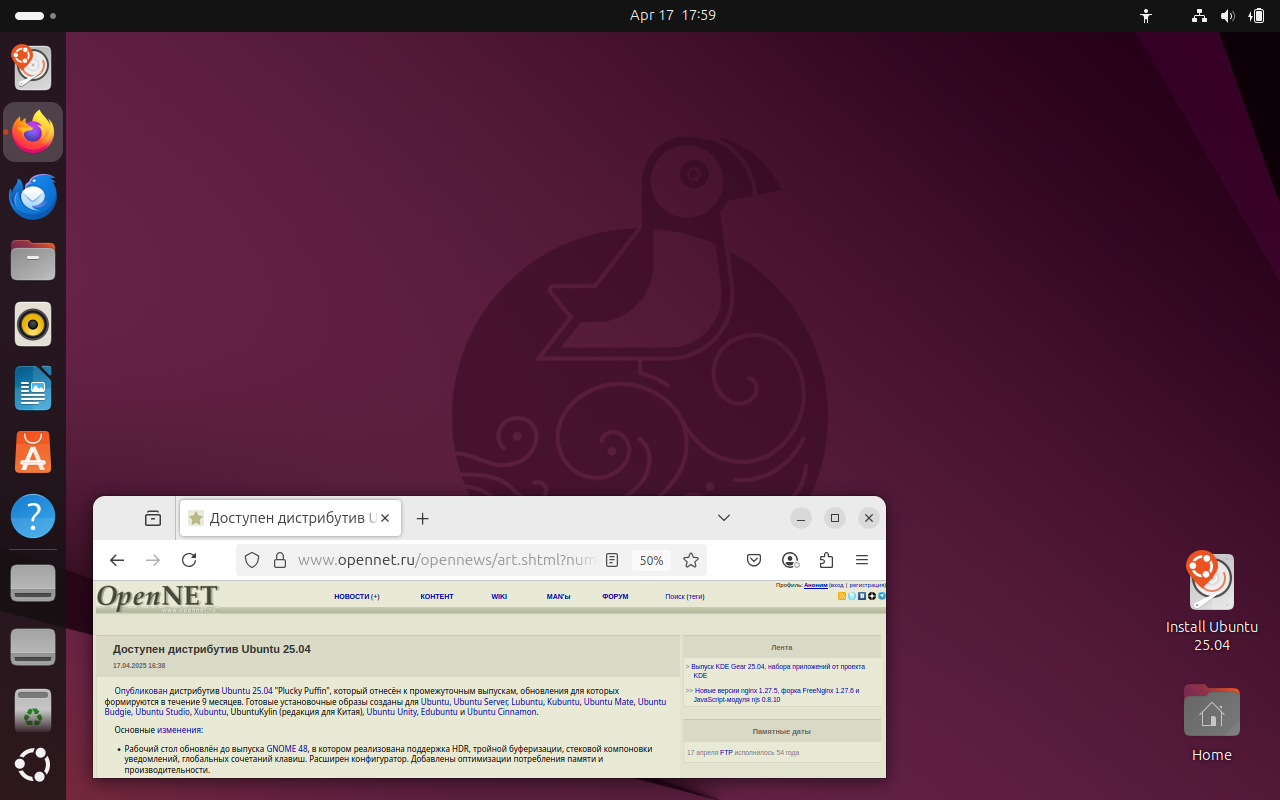Viewport: 1280px width, 800px height.
Task: Click the Firefox reload page button
Action: (x=189, y=560)
